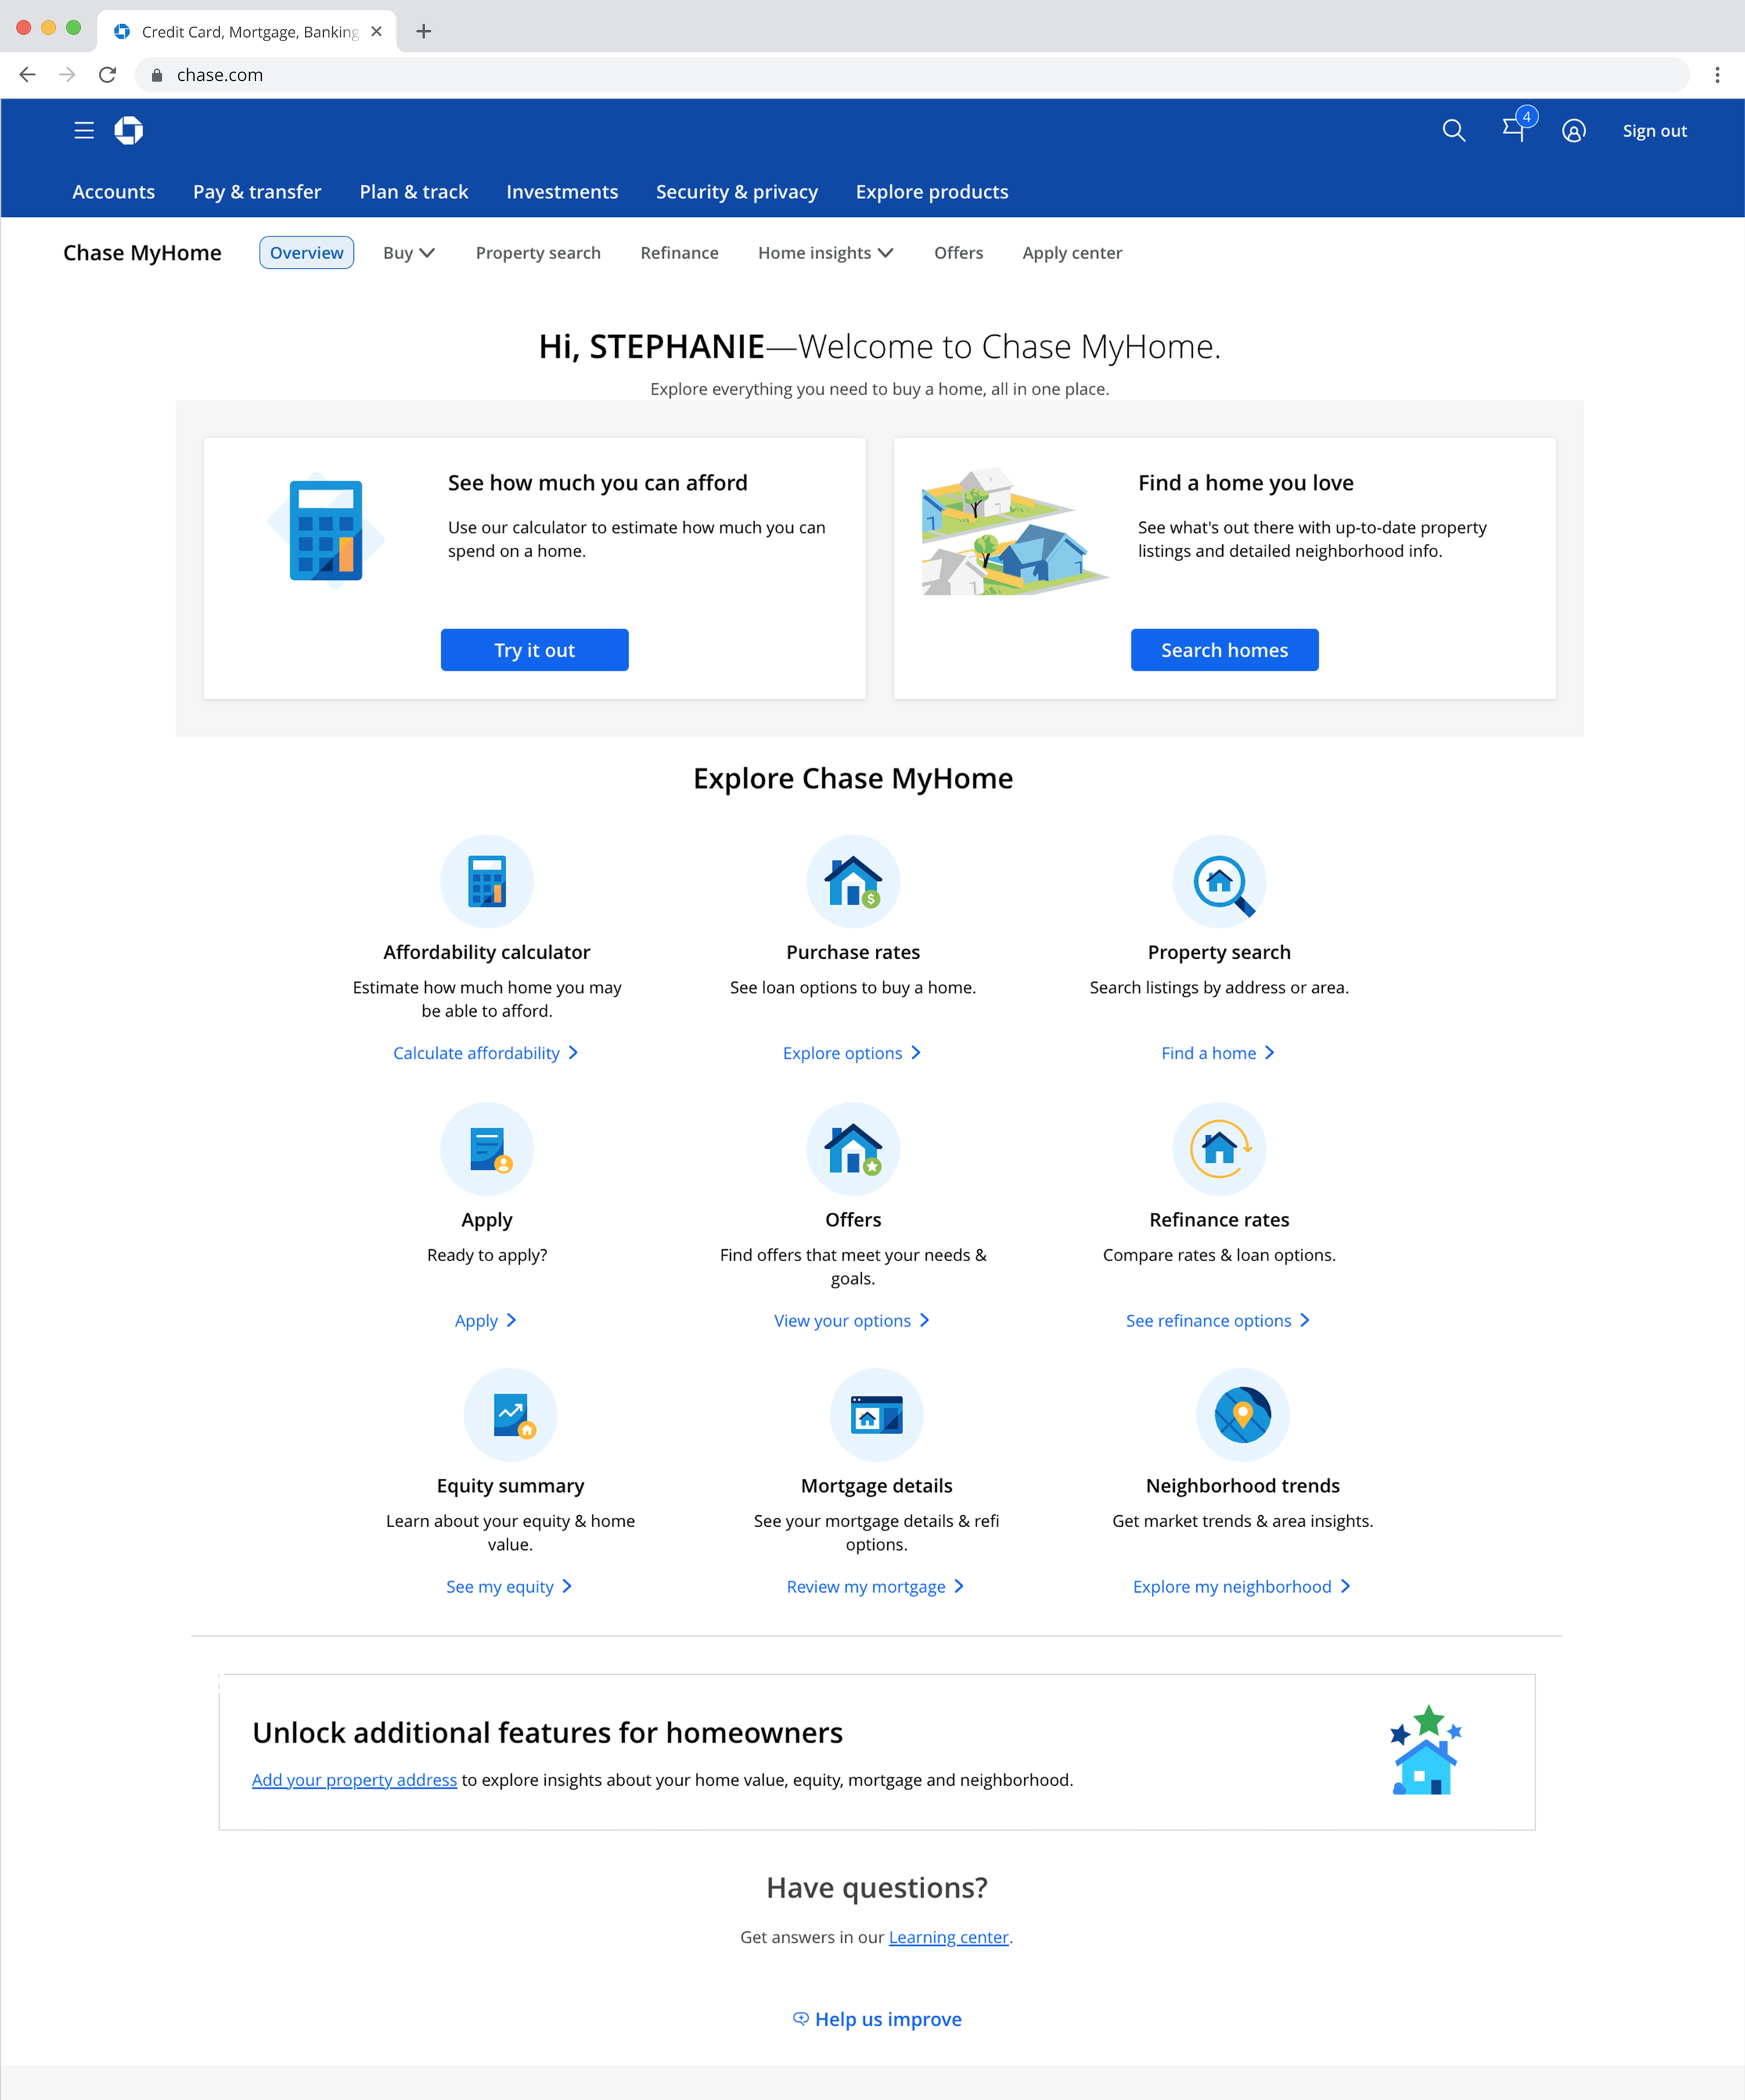Click chevron next to Find a home
1745x2100 pixels.
(x=1270, y=1053)
